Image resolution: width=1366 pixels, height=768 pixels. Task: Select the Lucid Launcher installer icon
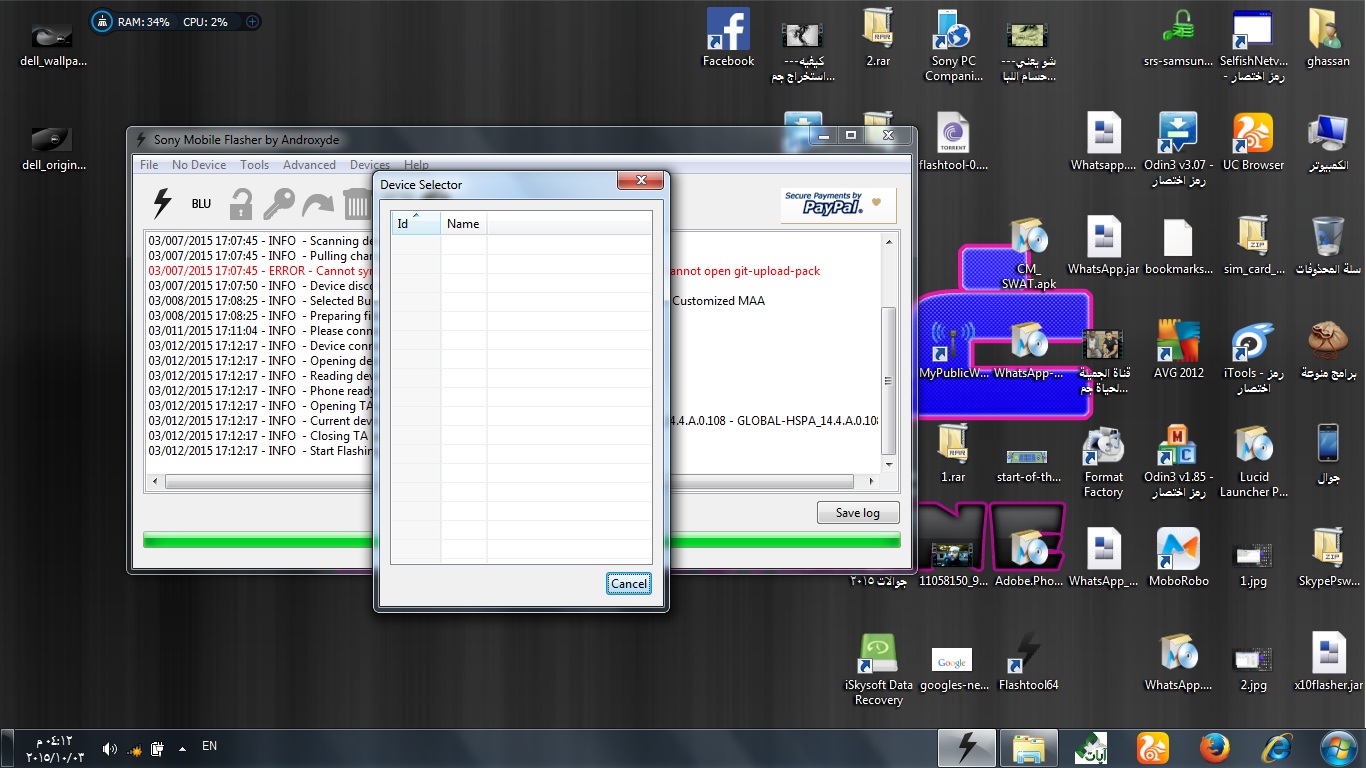coord(1253,462)
